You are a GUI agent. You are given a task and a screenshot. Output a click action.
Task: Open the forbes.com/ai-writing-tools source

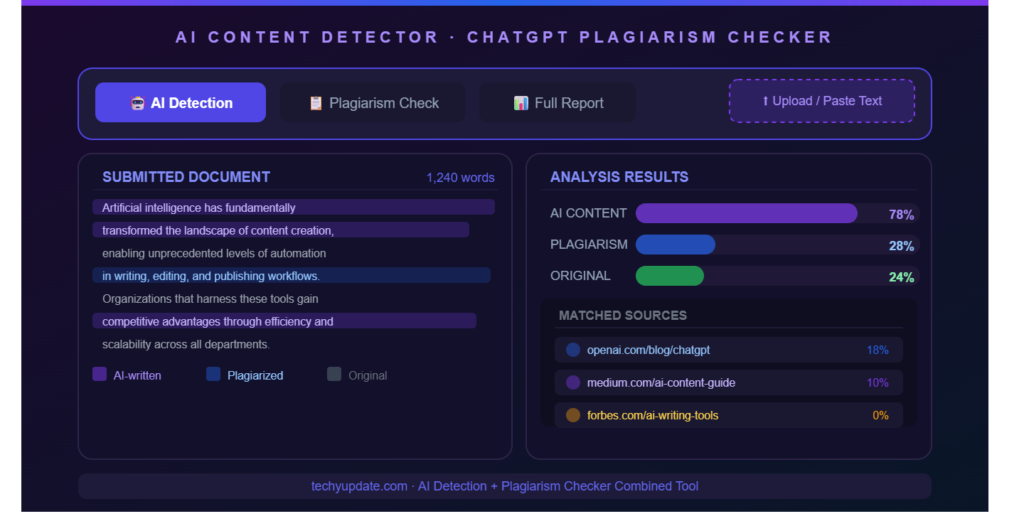click(x=729, y=416)
